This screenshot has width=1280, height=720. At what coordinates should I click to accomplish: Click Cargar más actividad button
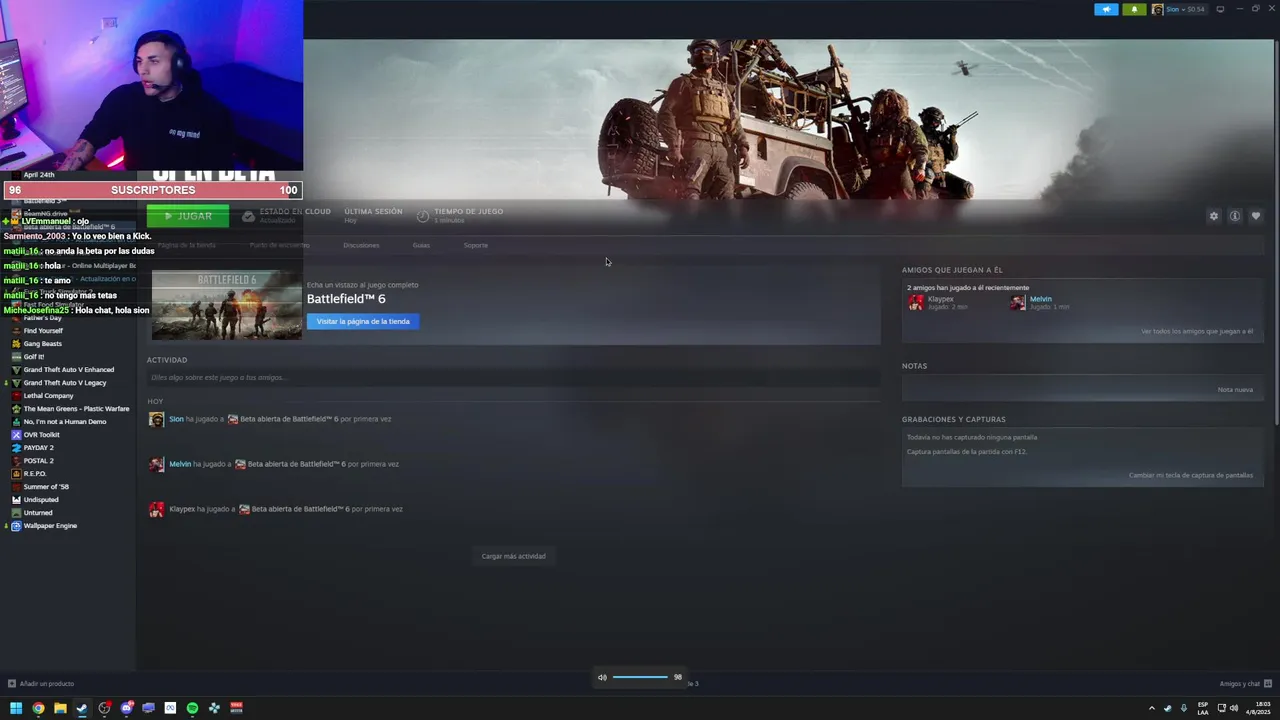[x=513, y=556]
